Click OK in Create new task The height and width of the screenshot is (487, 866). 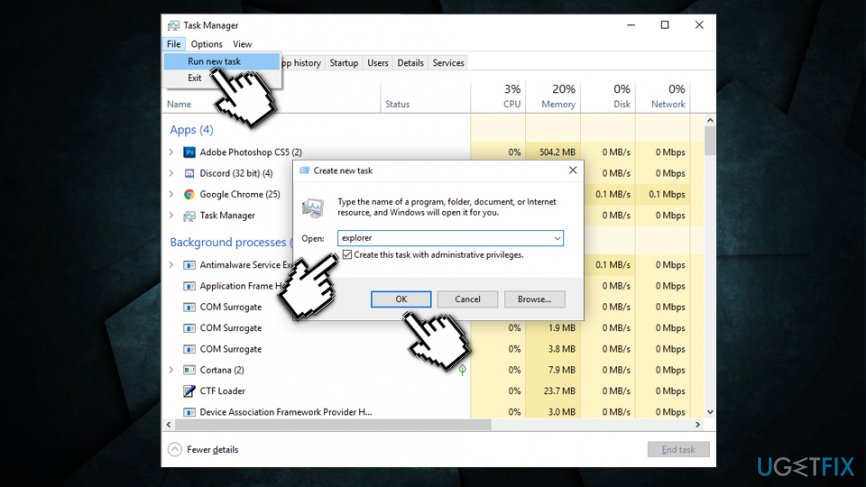point(401,299)
